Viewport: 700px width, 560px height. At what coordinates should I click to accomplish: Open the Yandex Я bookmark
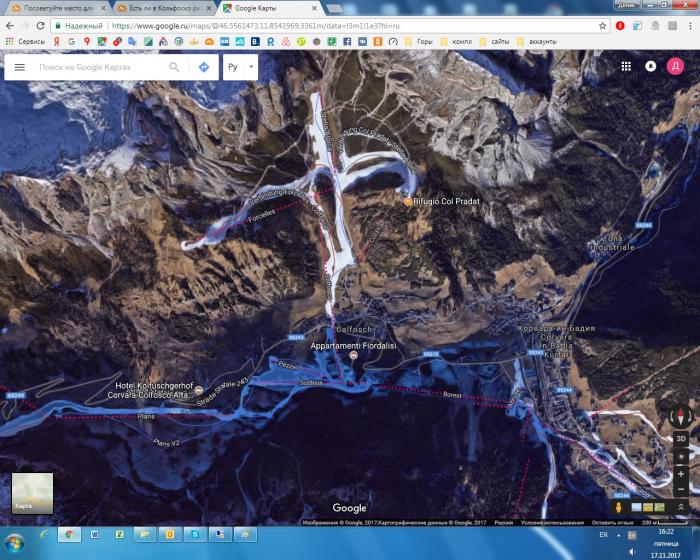coord(57,42)
